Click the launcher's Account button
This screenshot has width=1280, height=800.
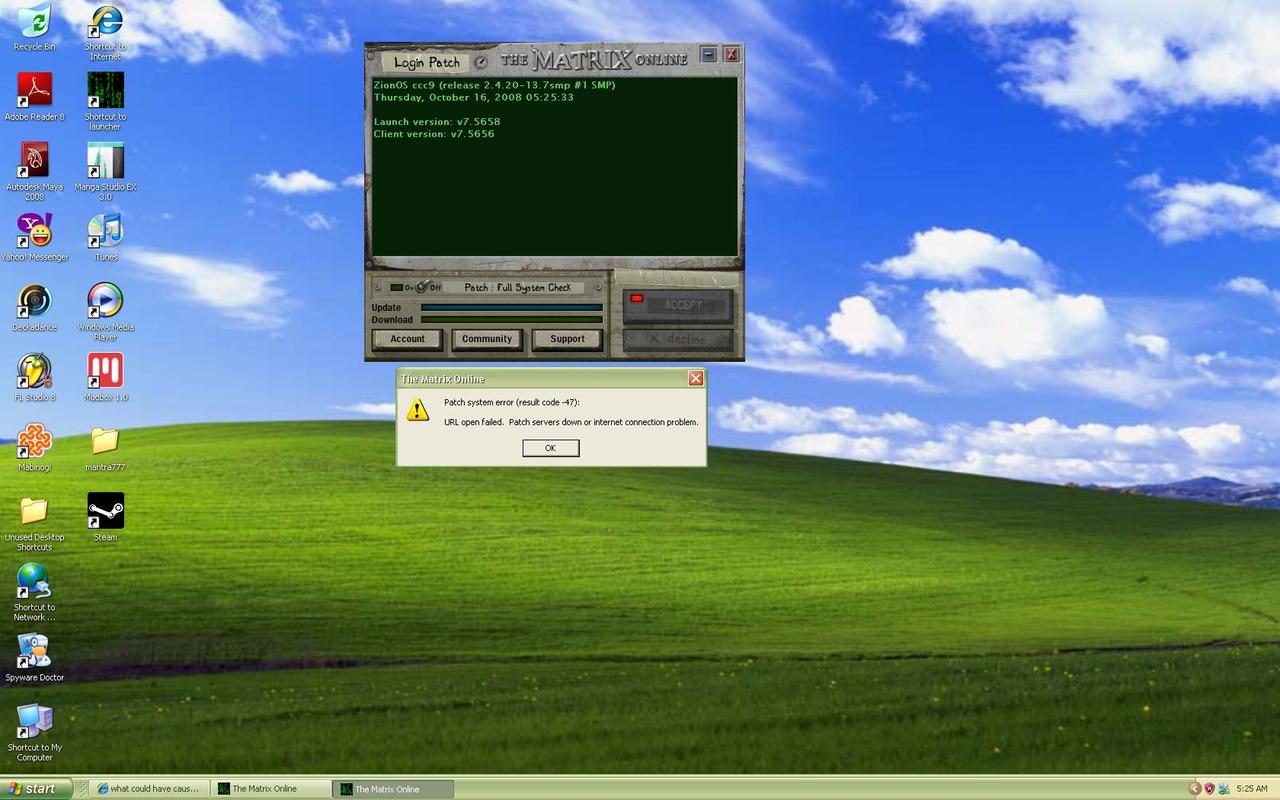(x=407, y=339)
